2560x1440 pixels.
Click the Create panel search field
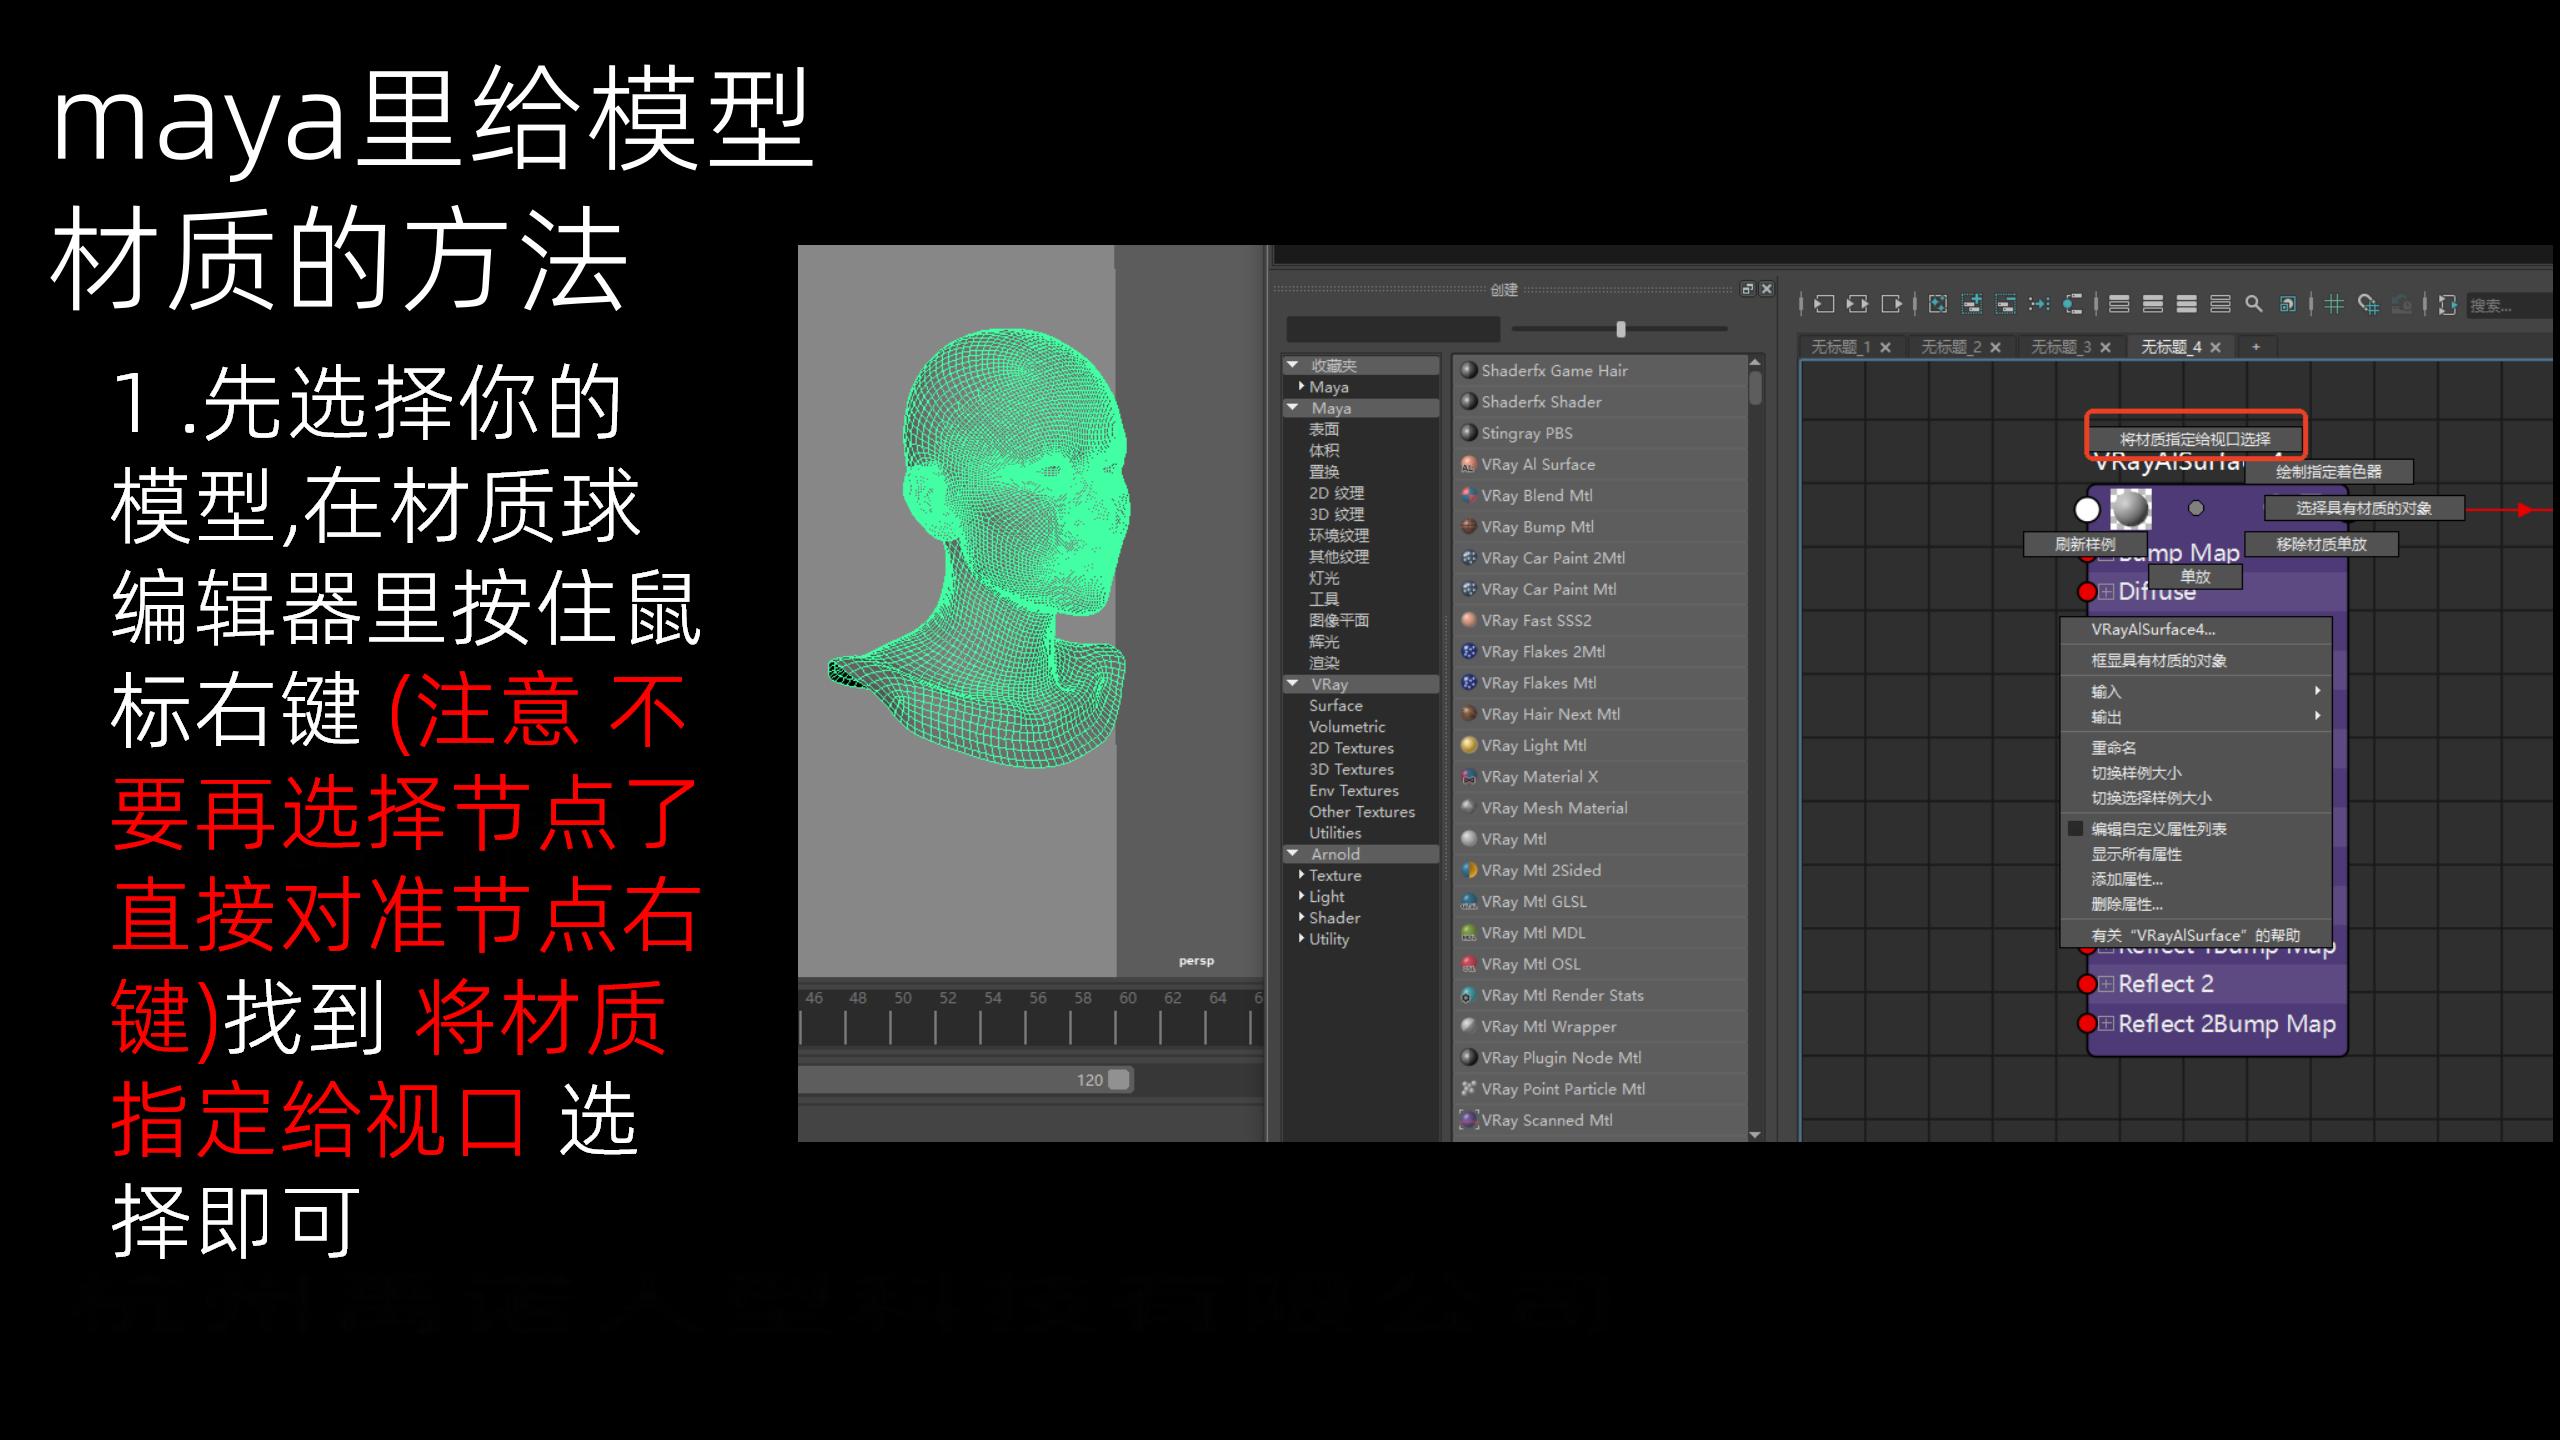pos(1393,329)
